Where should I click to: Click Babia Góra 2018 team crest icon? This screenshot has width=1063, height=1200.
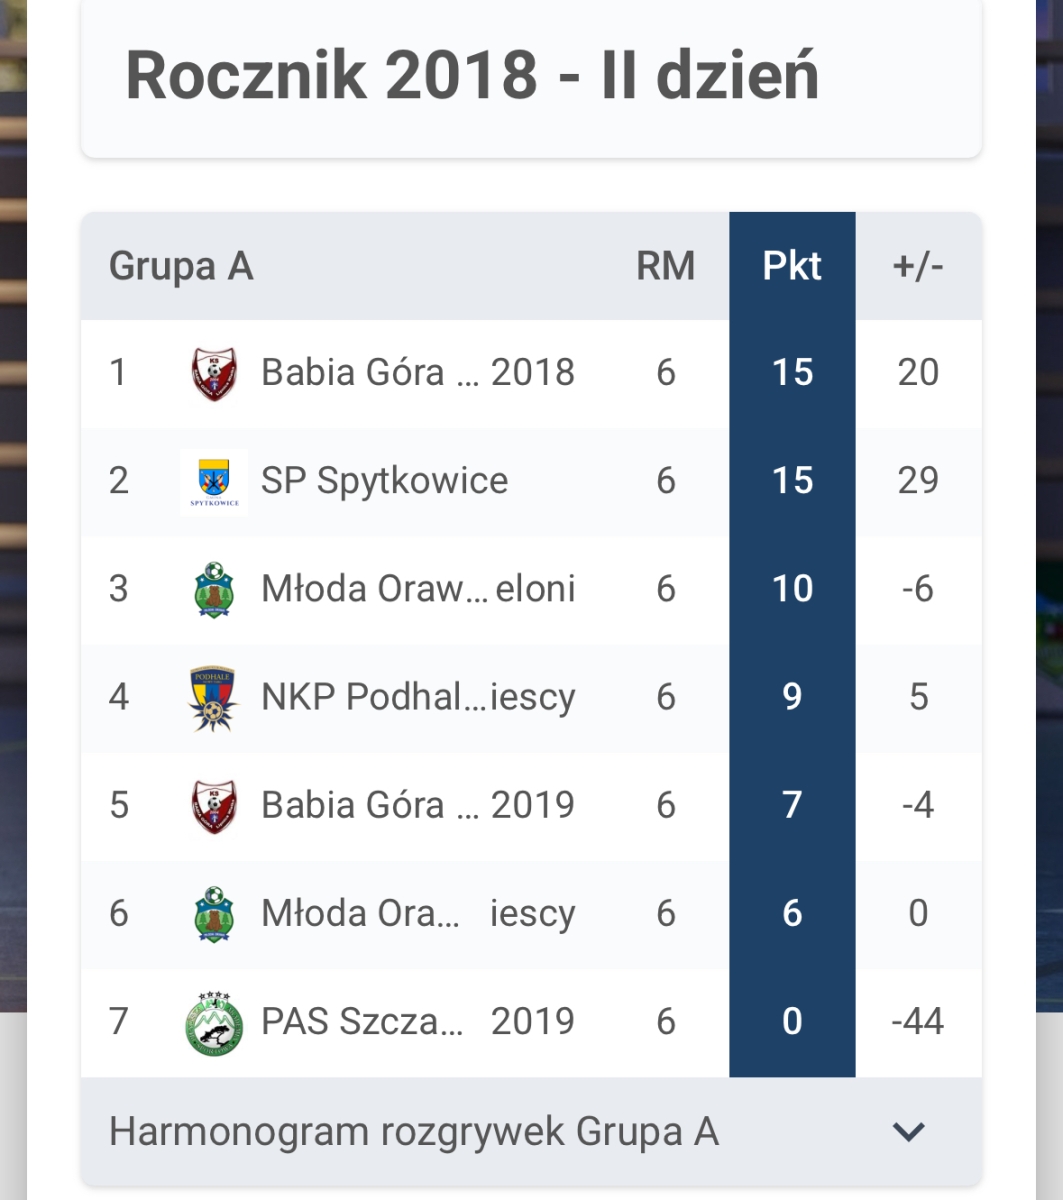[x=214, y=373]
